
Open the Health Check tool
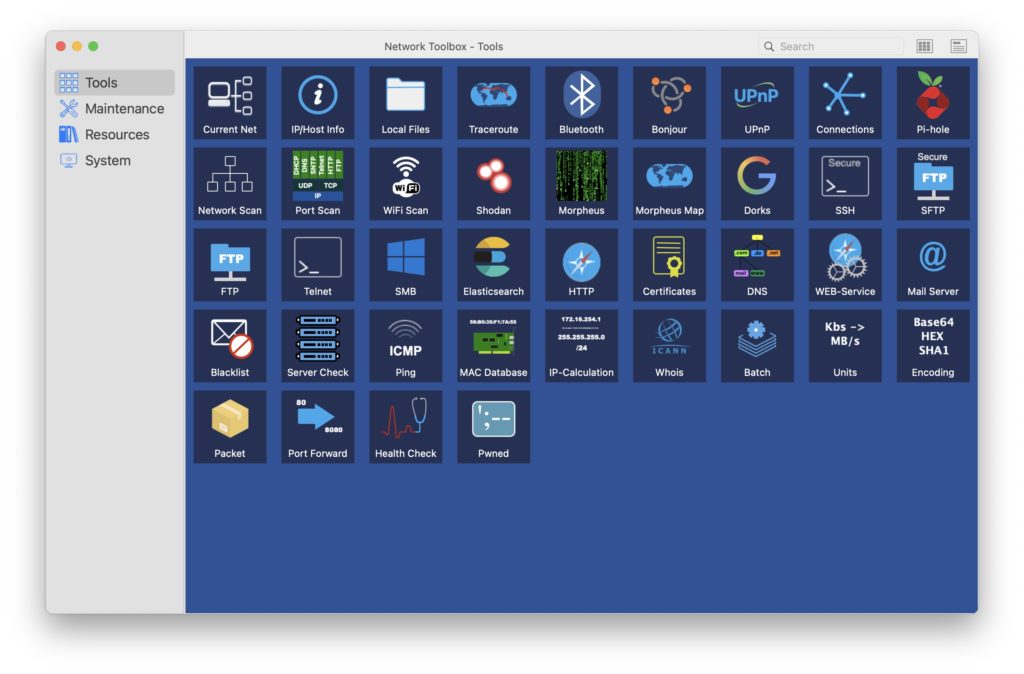[x=406, y=426]
